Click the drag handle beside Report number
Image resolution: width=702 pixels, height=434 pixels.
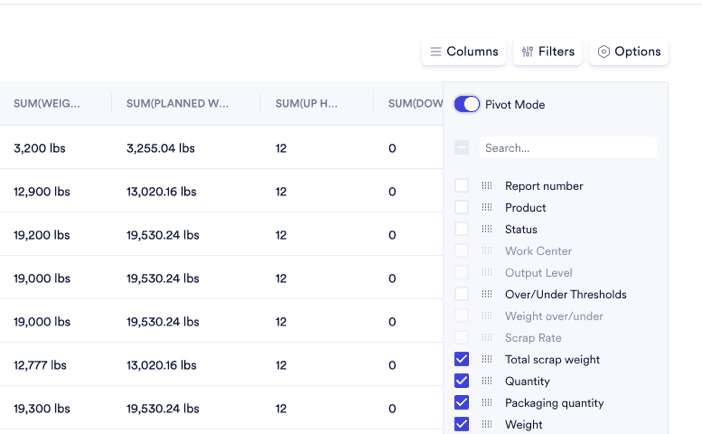[x=487, y=186]
